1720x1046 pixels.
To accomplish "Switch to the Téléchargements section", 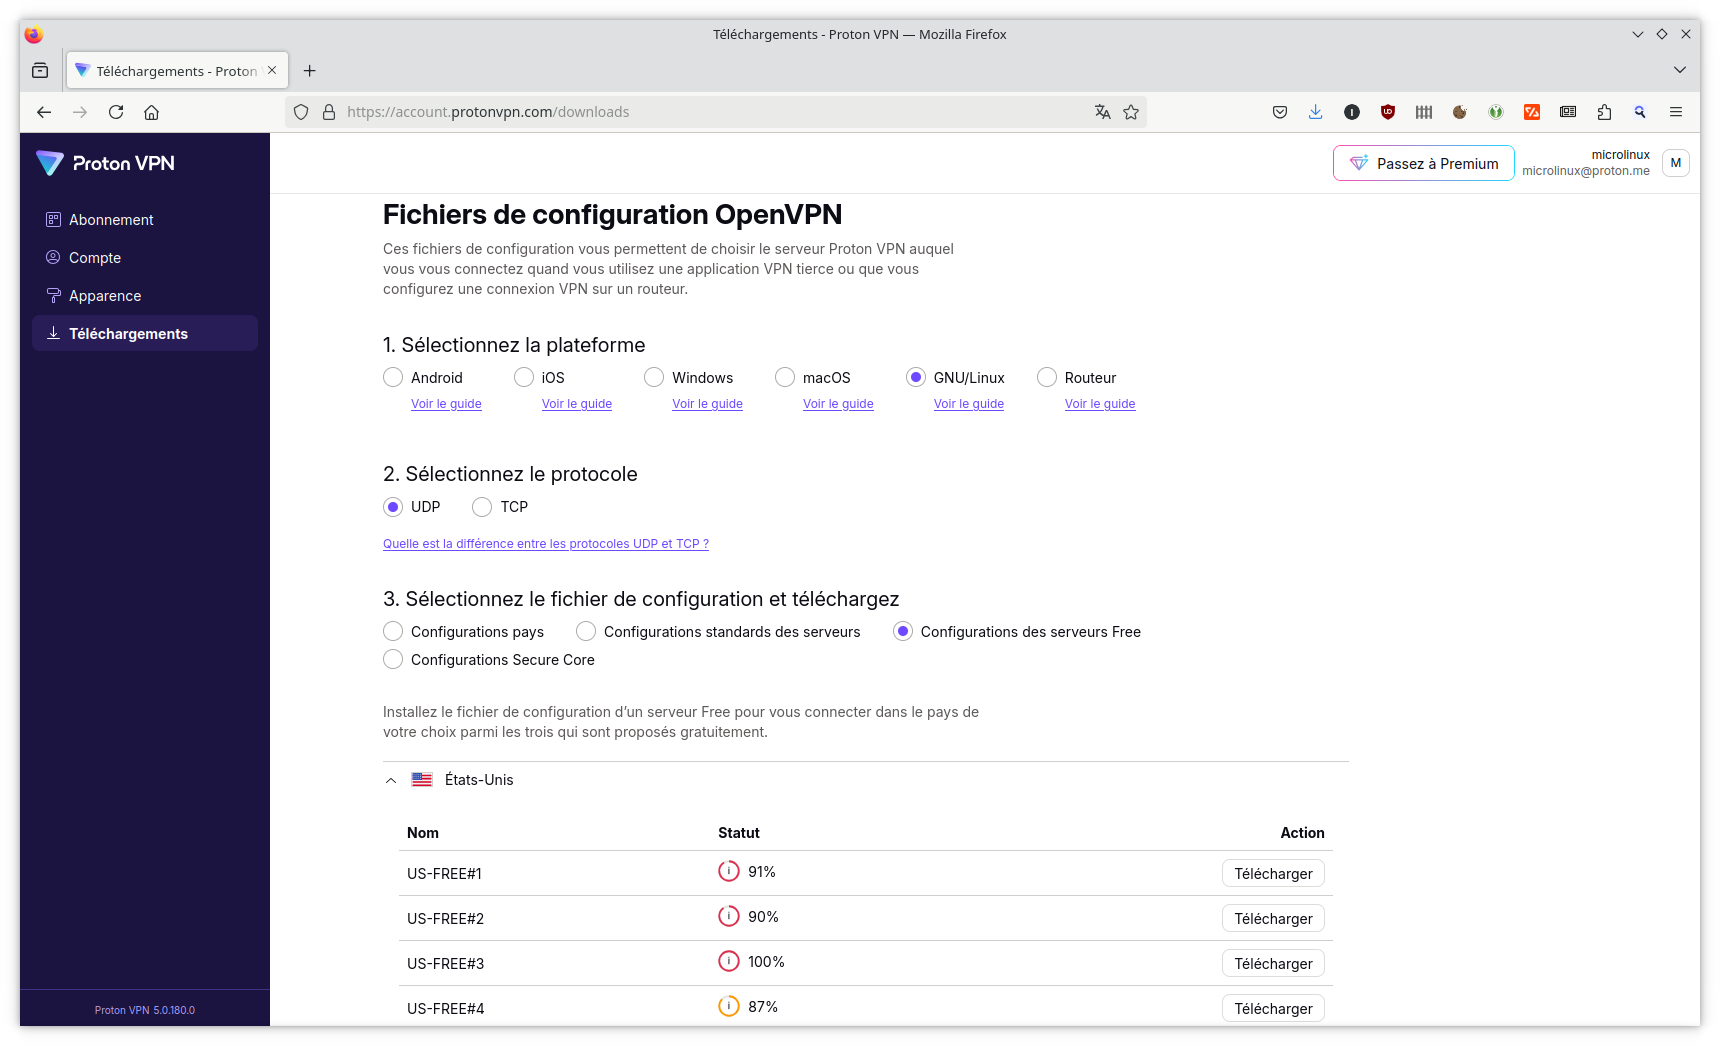I will [127, 333].
